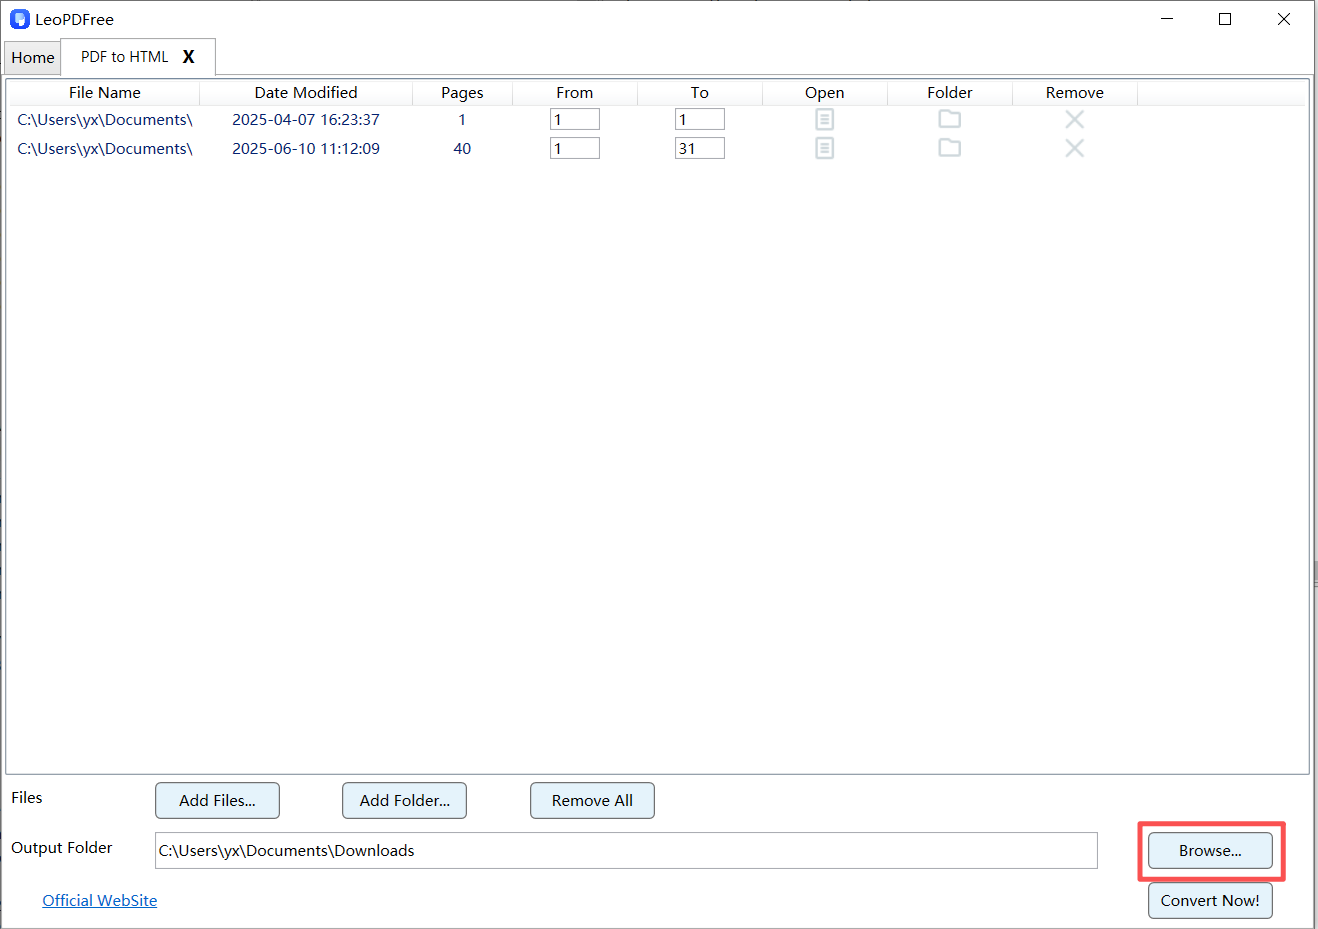Visit the Official WebSite link
1318x929 pixels.
[99, 900]
